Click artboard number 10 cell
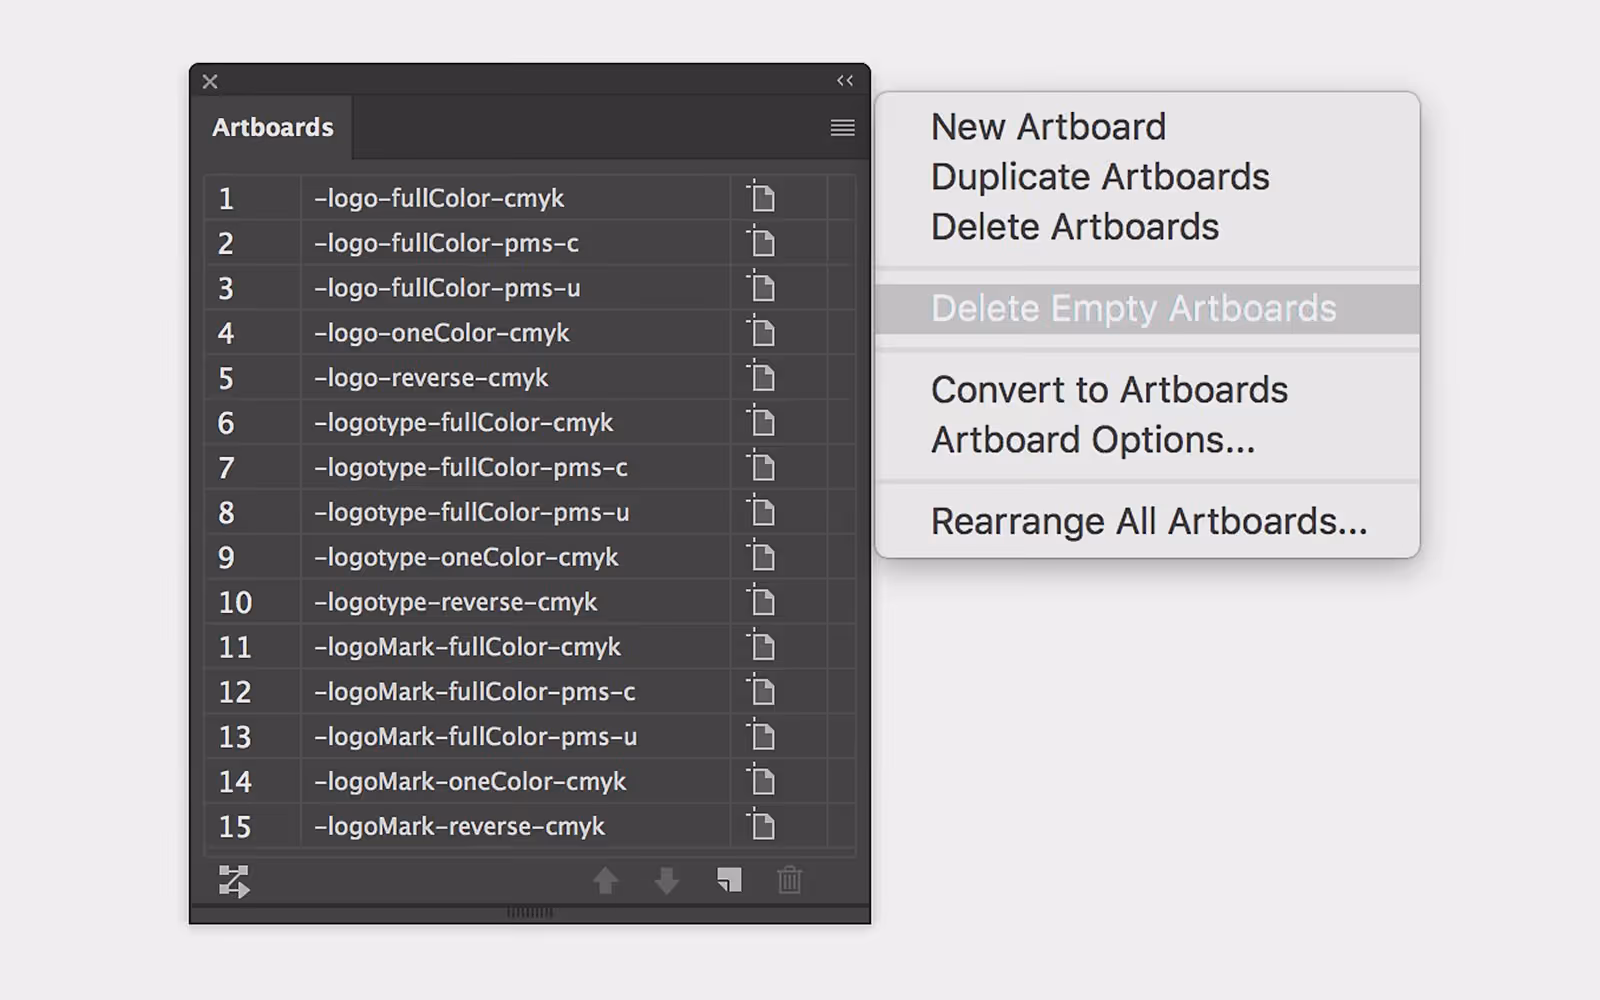Viewport: 1600px width, 1000px height. [253, 602]
